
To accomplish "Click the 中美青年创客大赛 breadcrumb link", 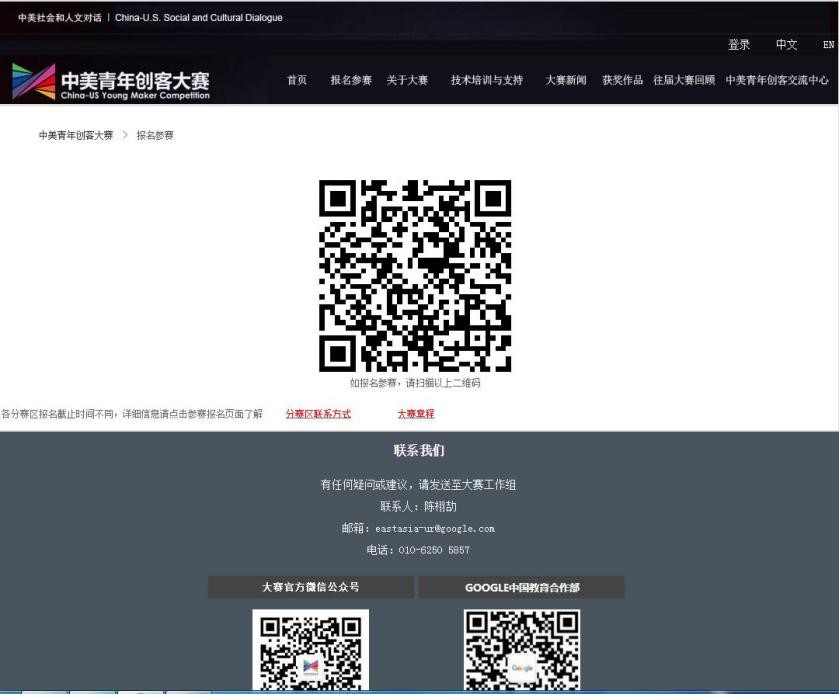I will (x=76, y=135).
